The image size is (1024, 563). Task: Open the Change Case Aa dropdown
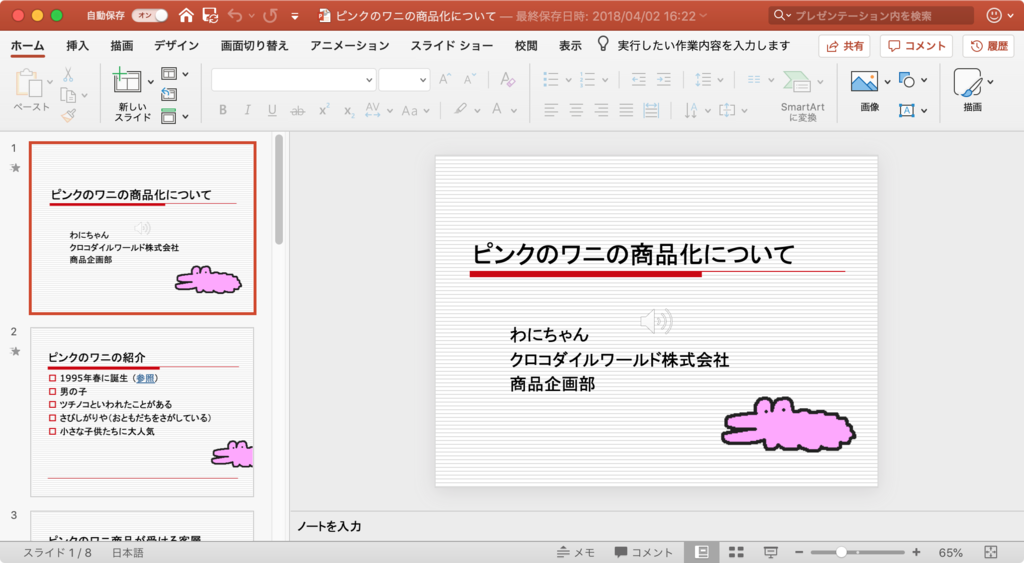click(x=415, y=110)
